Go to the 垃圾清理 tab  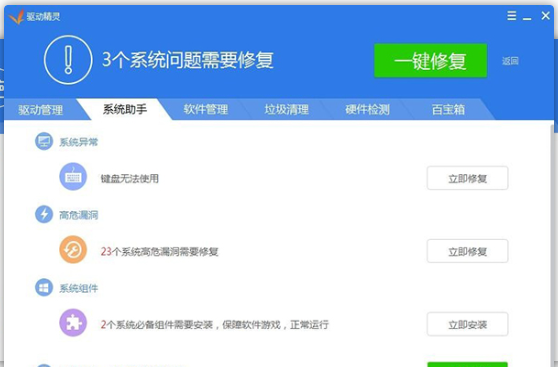(x=286, y=109)
